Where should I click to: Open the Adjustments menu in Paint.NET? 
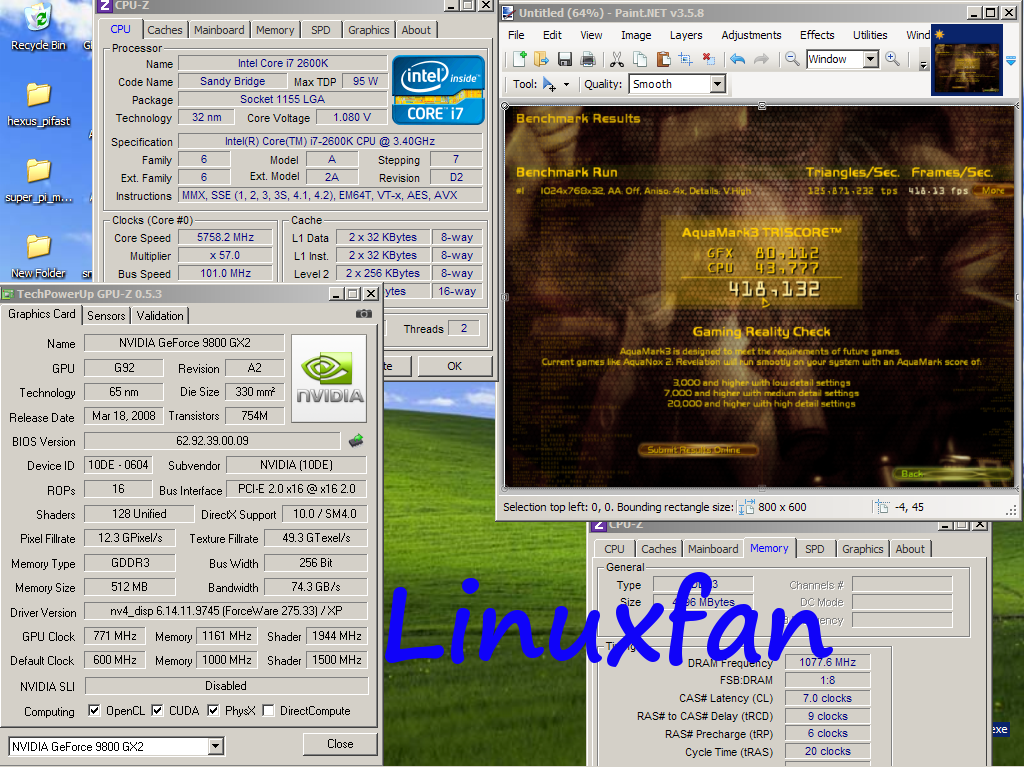(x=751, y=35)
